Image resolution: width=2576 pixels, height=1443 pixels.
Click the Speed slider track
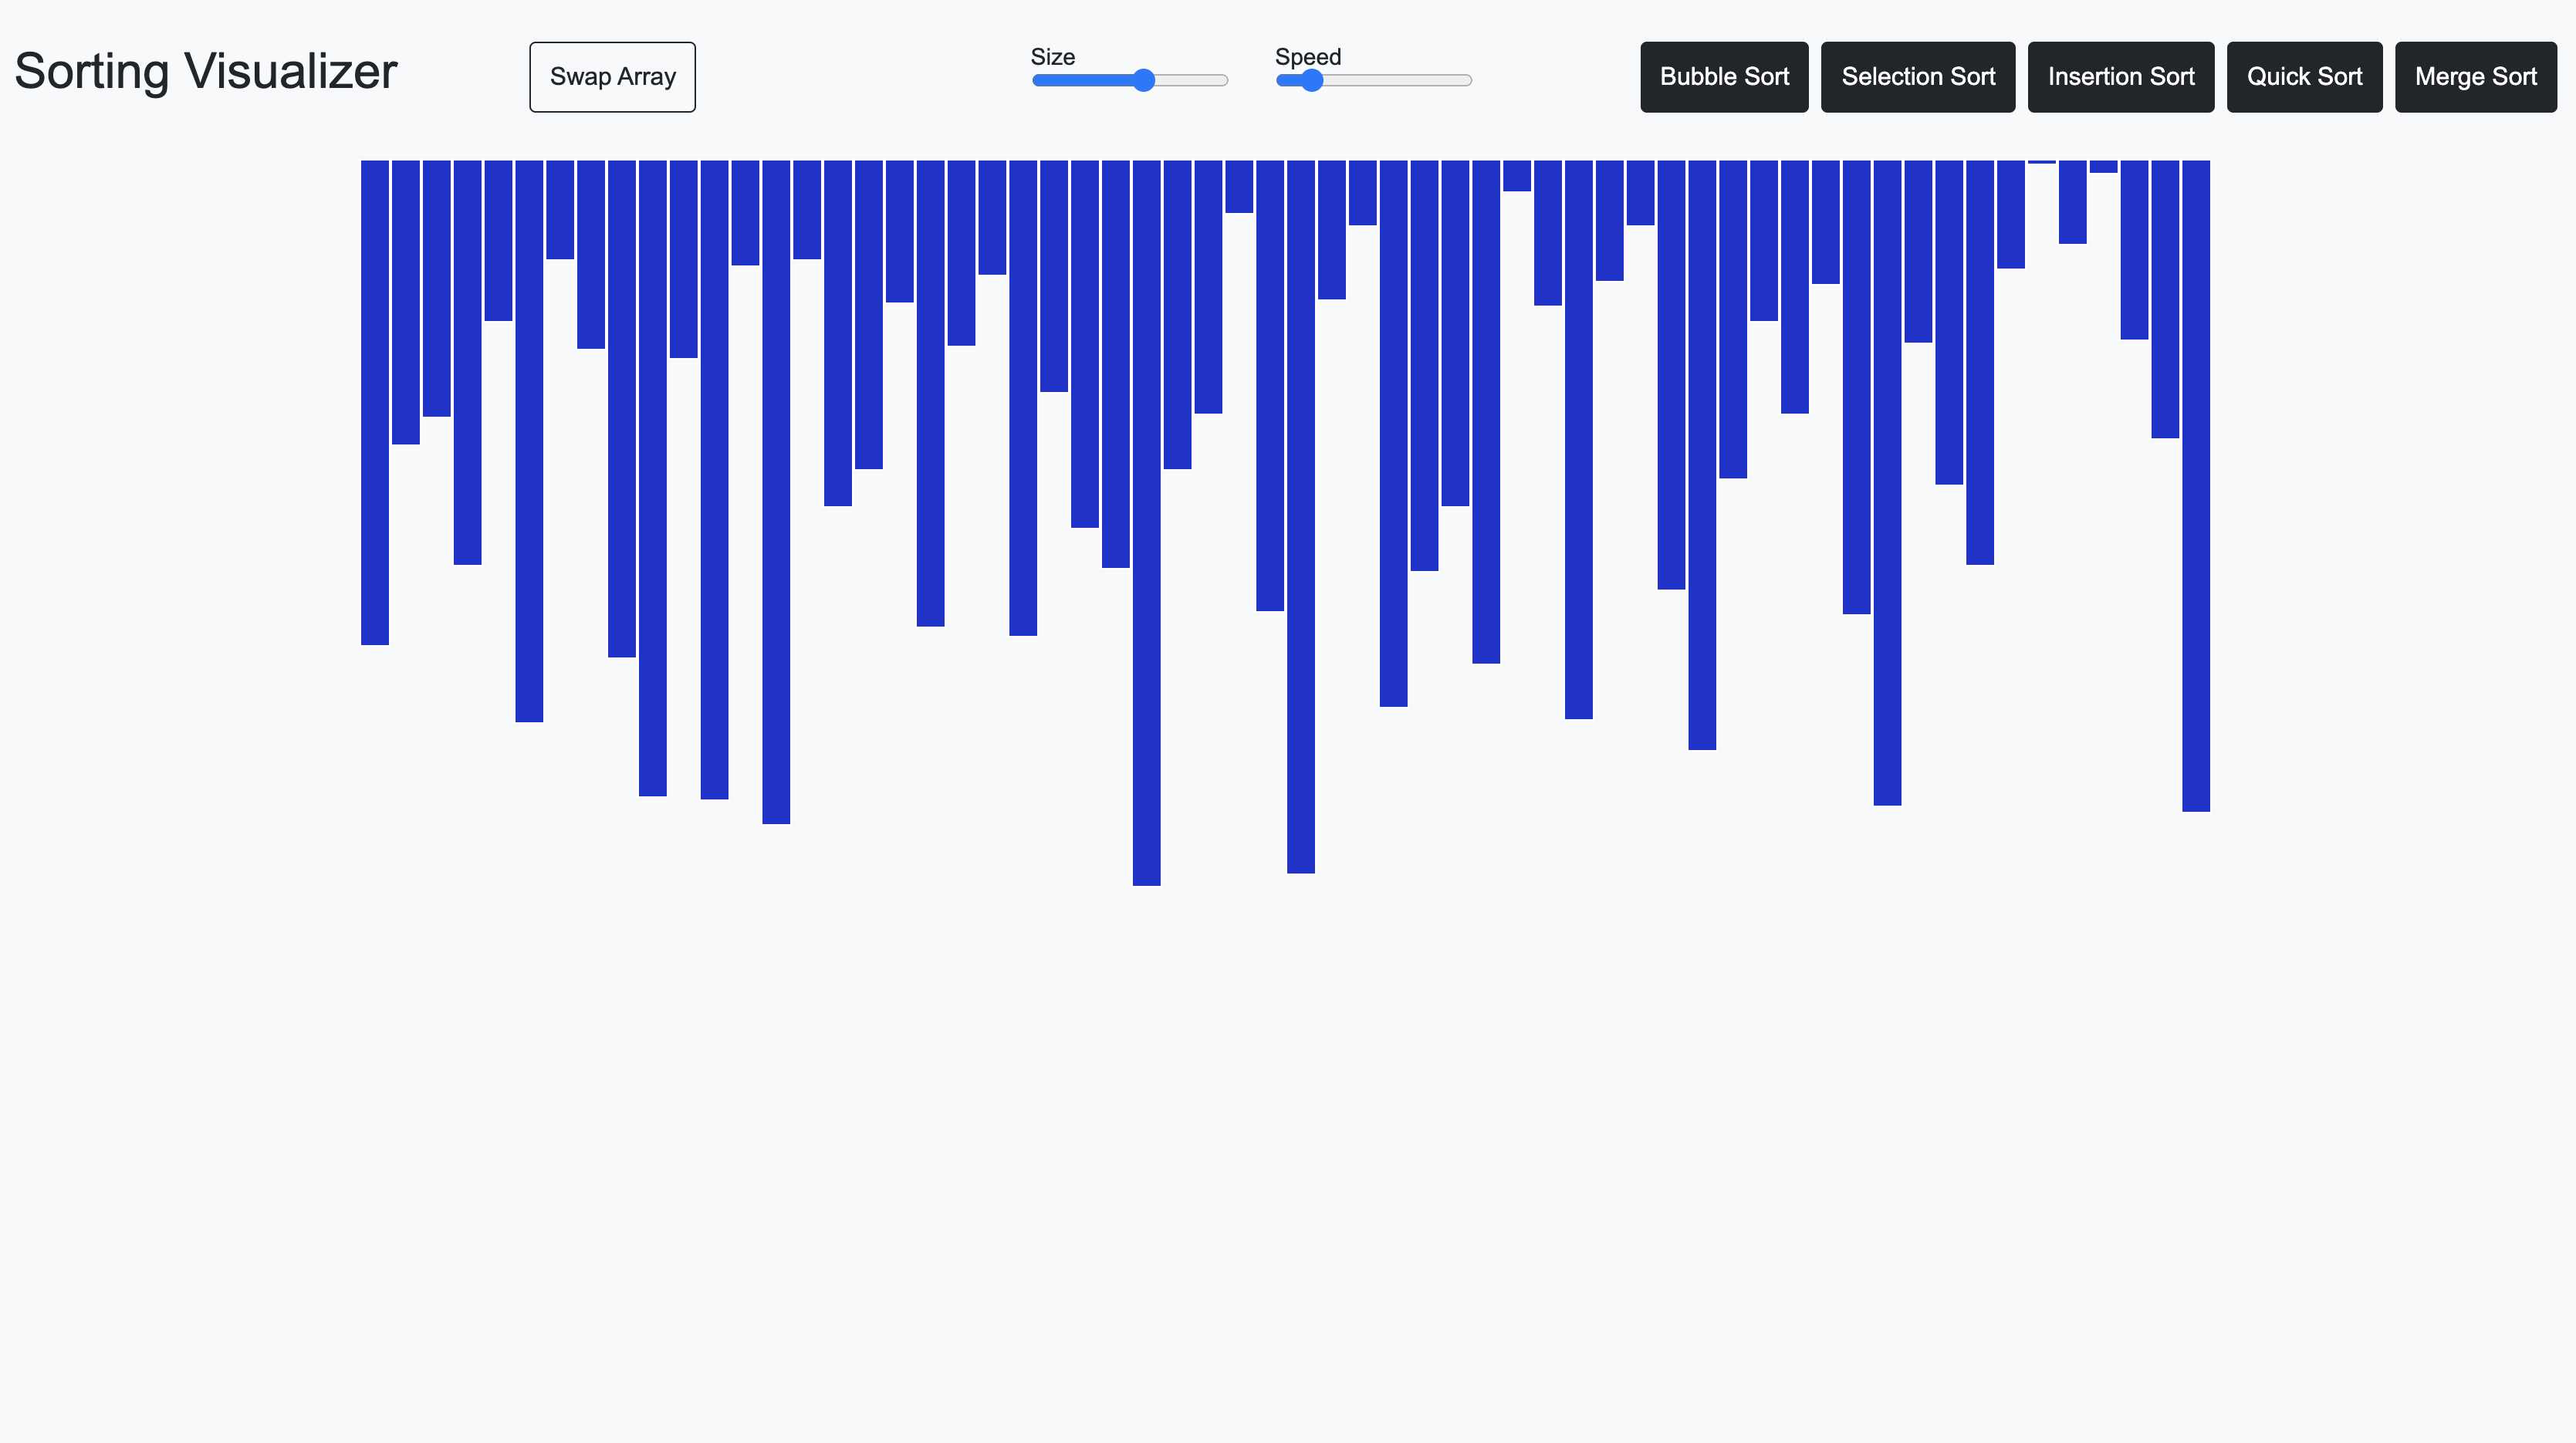coord(1400,80)
